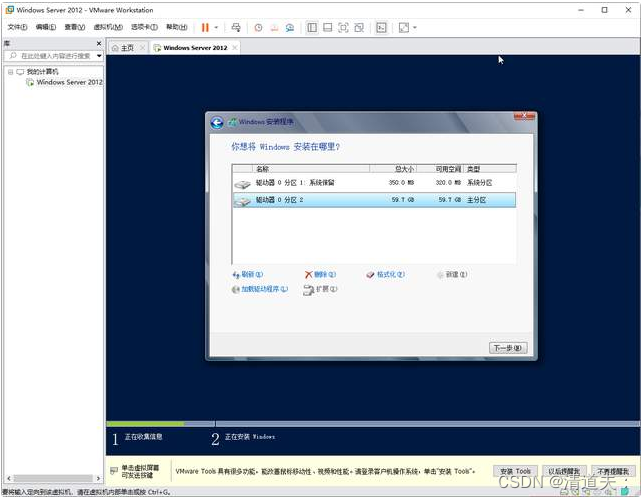Click the 可用空间 column header

[x=440, y=169]
